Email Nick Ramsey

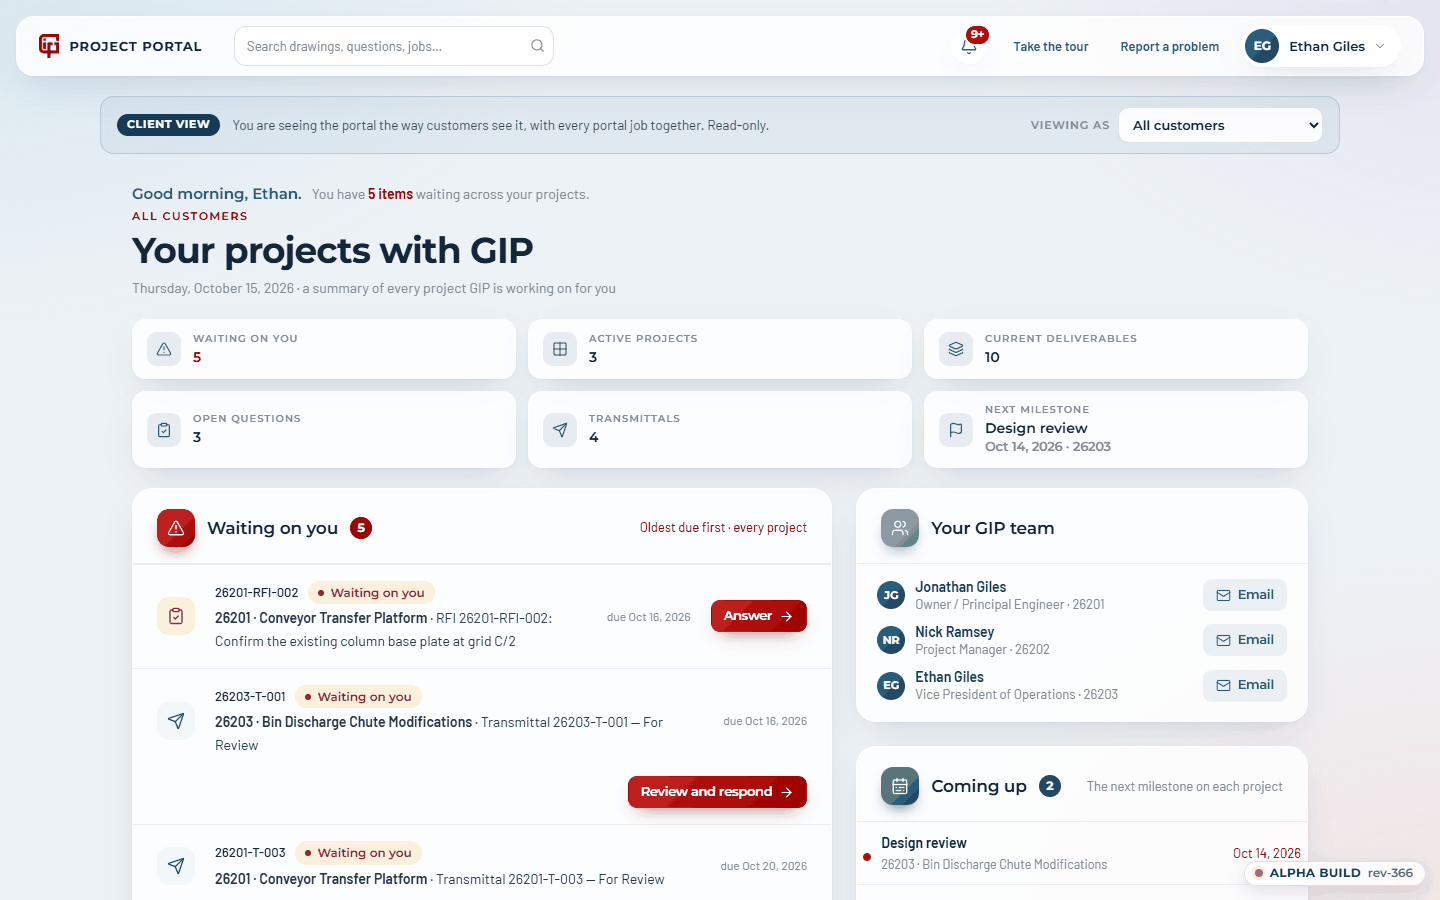pos(1245,640)
